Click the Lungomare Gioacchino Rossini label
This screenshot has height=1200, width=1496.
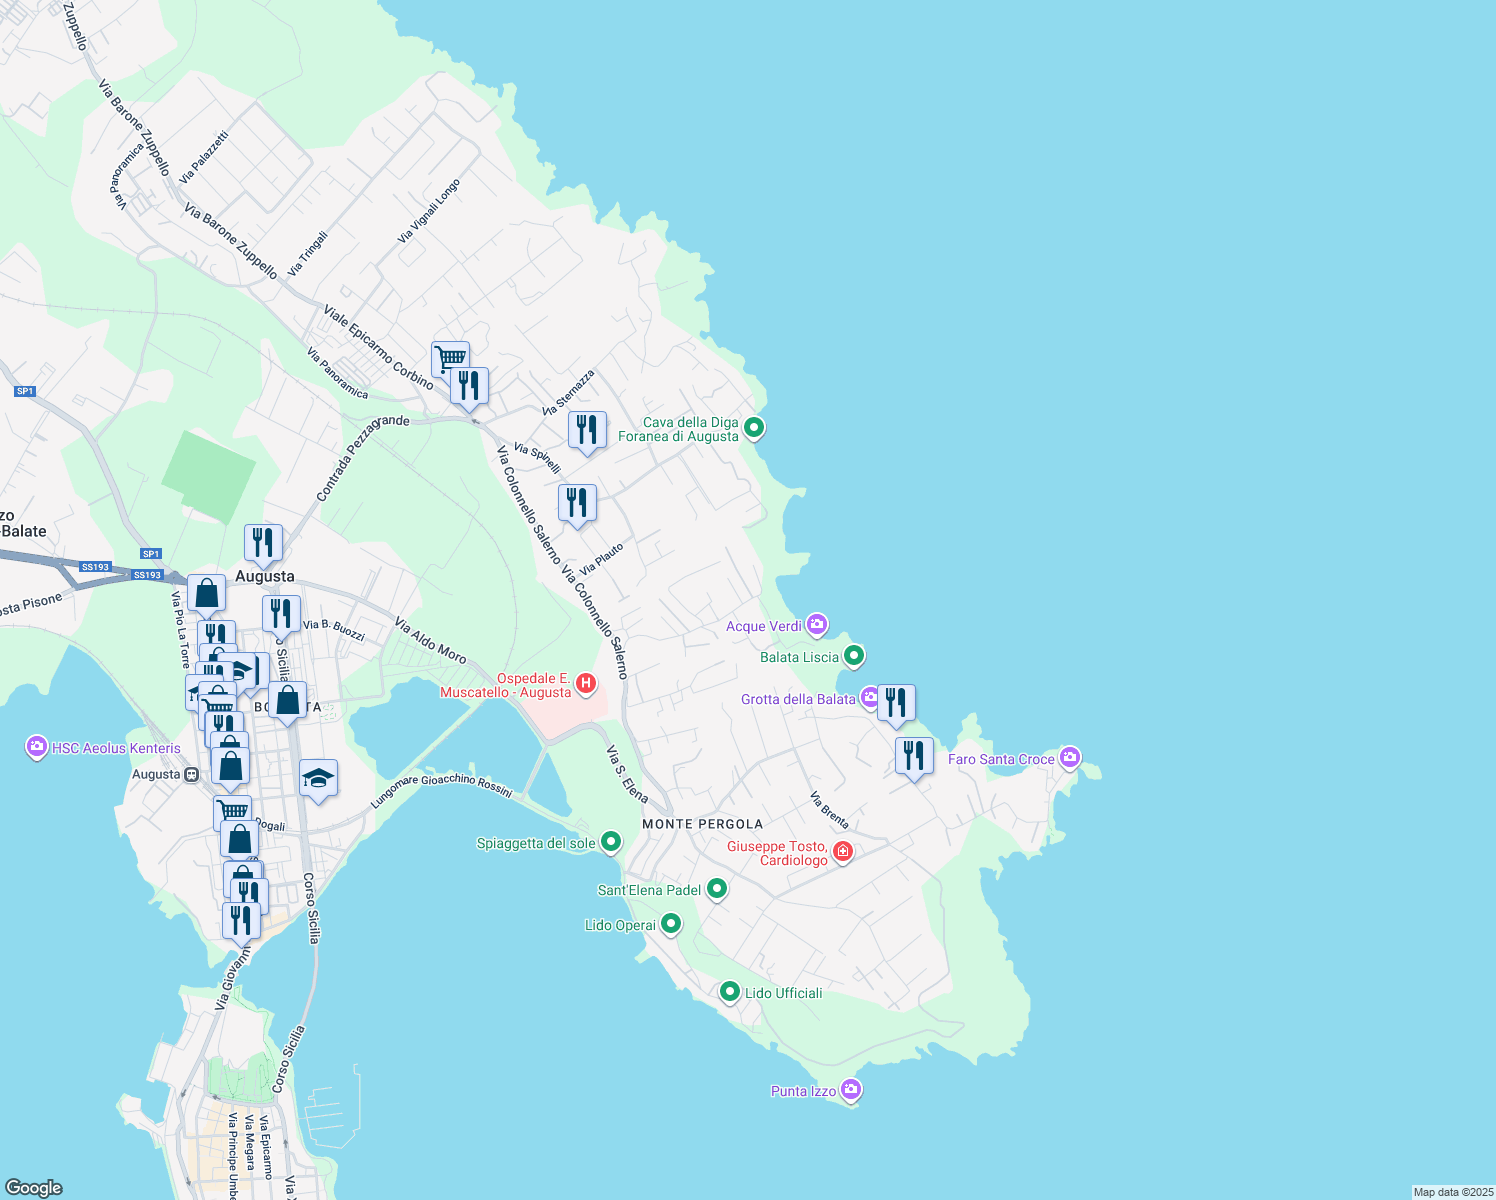[442, 790]
